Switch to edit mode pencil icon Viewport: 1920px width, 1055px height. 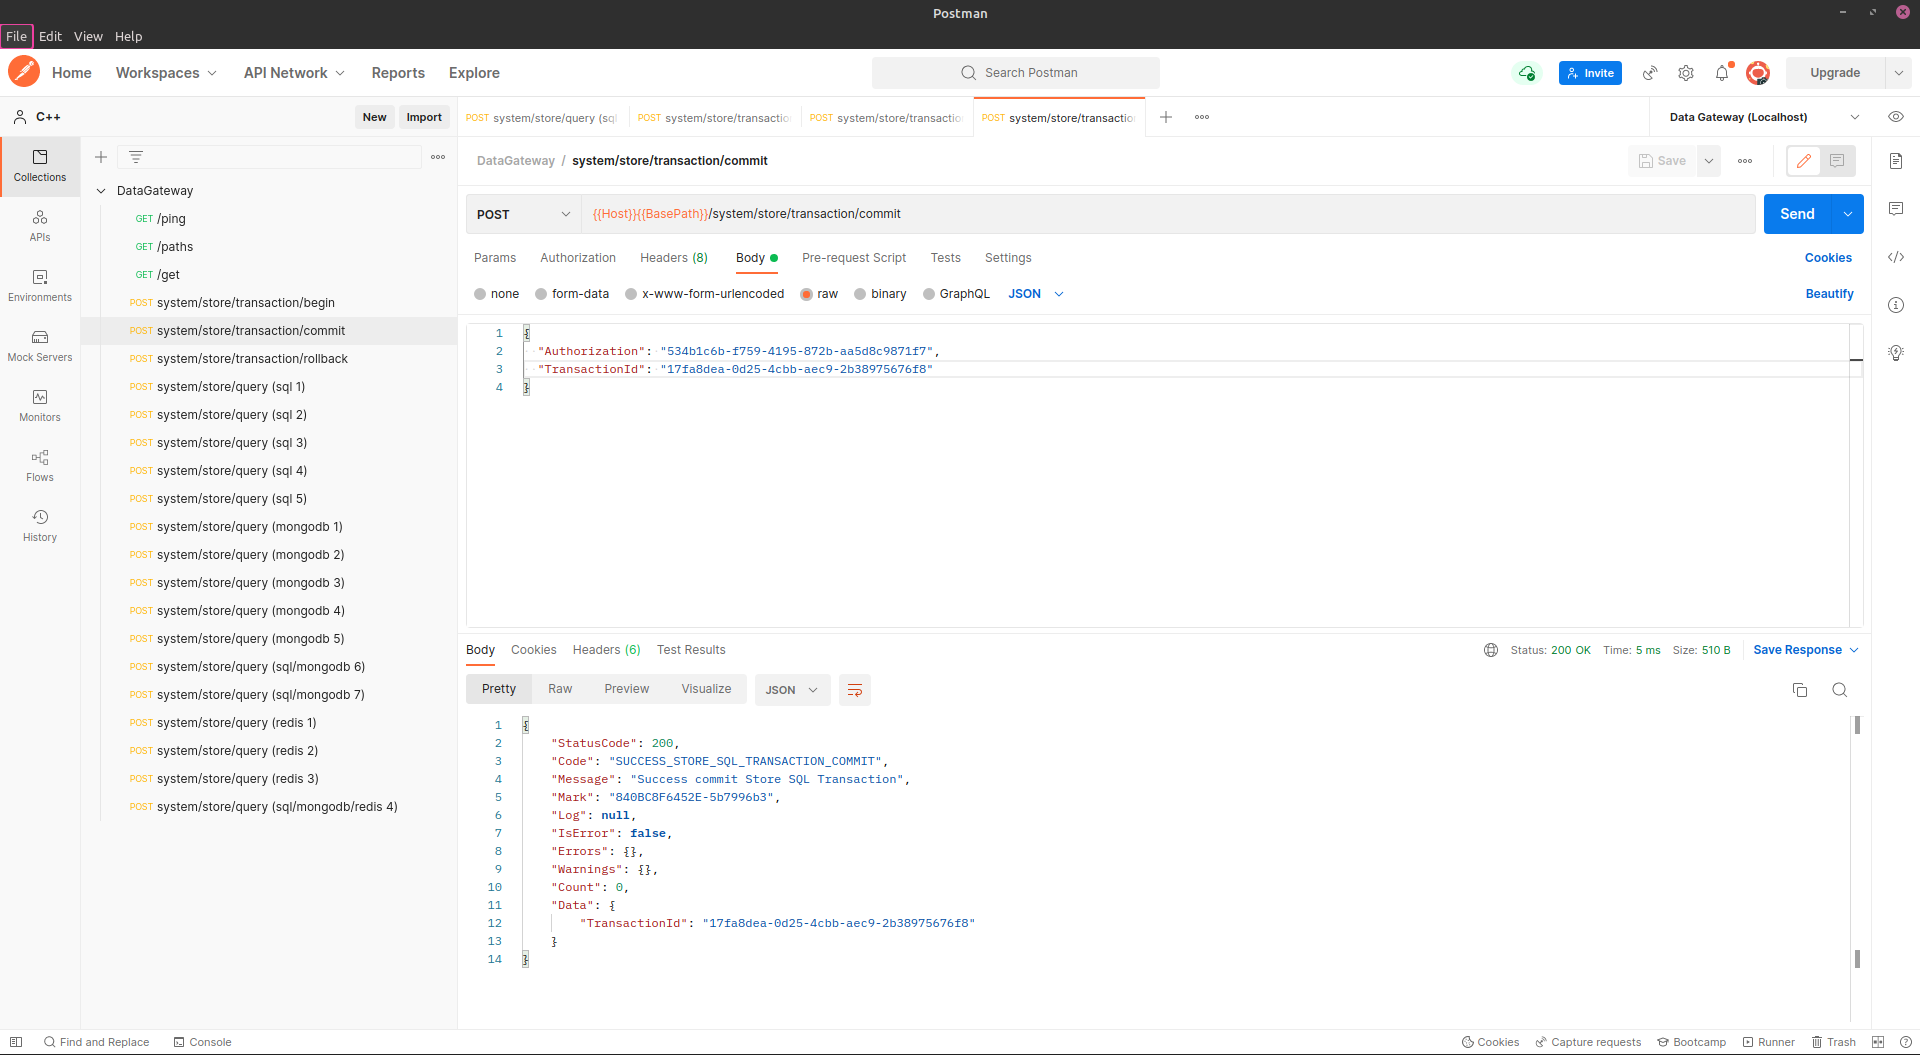click(1804, 161)
